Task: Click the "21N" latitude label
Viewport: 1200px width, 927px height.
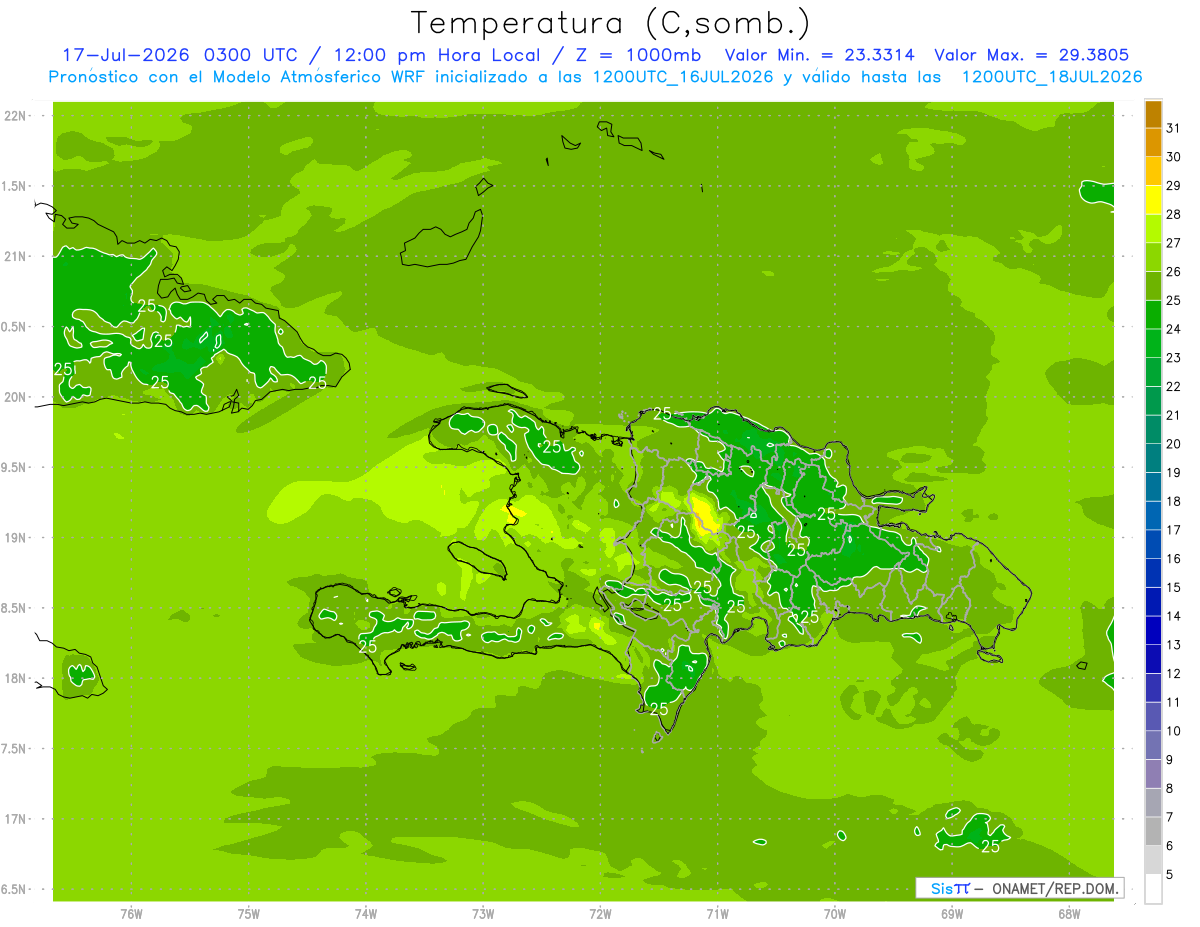Action: click(x=17, y=256)
